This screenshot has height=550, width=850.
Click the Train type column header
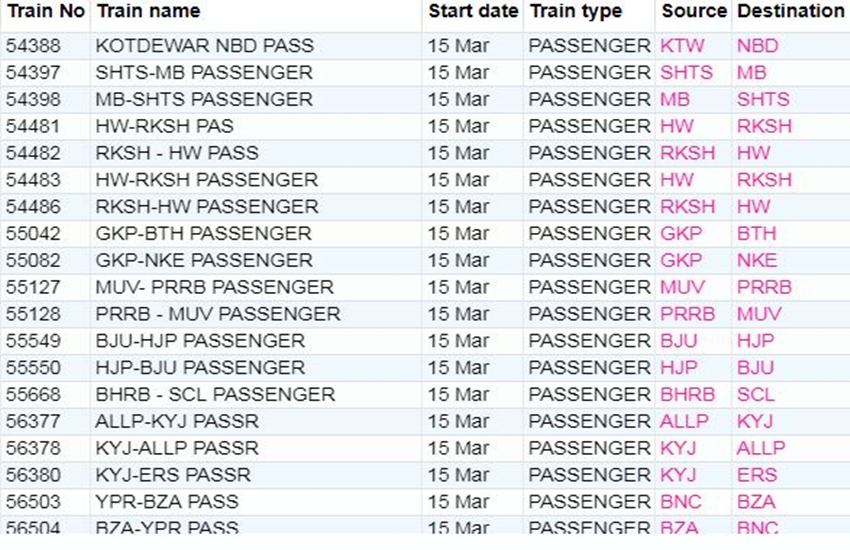click(x=575, y=12)
